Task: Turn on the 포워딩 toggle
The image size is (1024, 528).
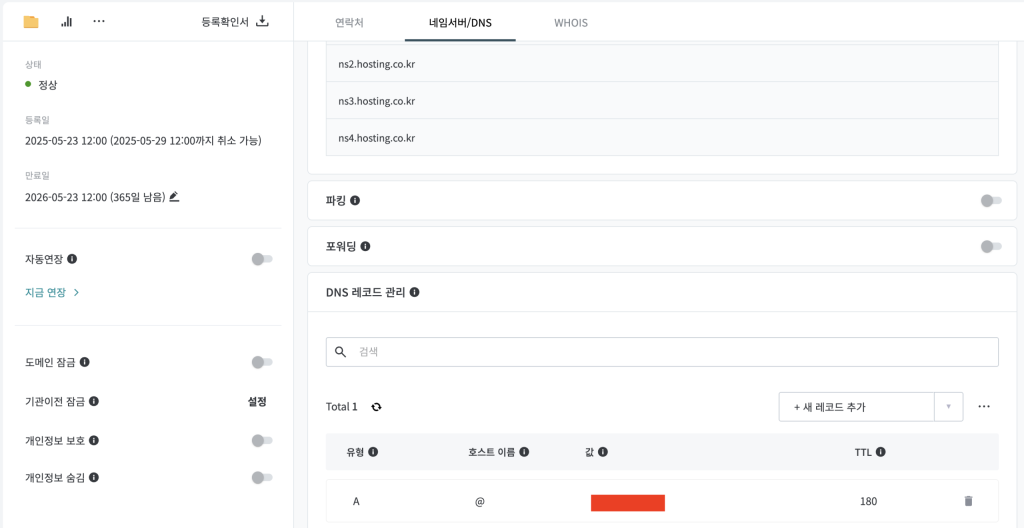Action: coord(991,246)
